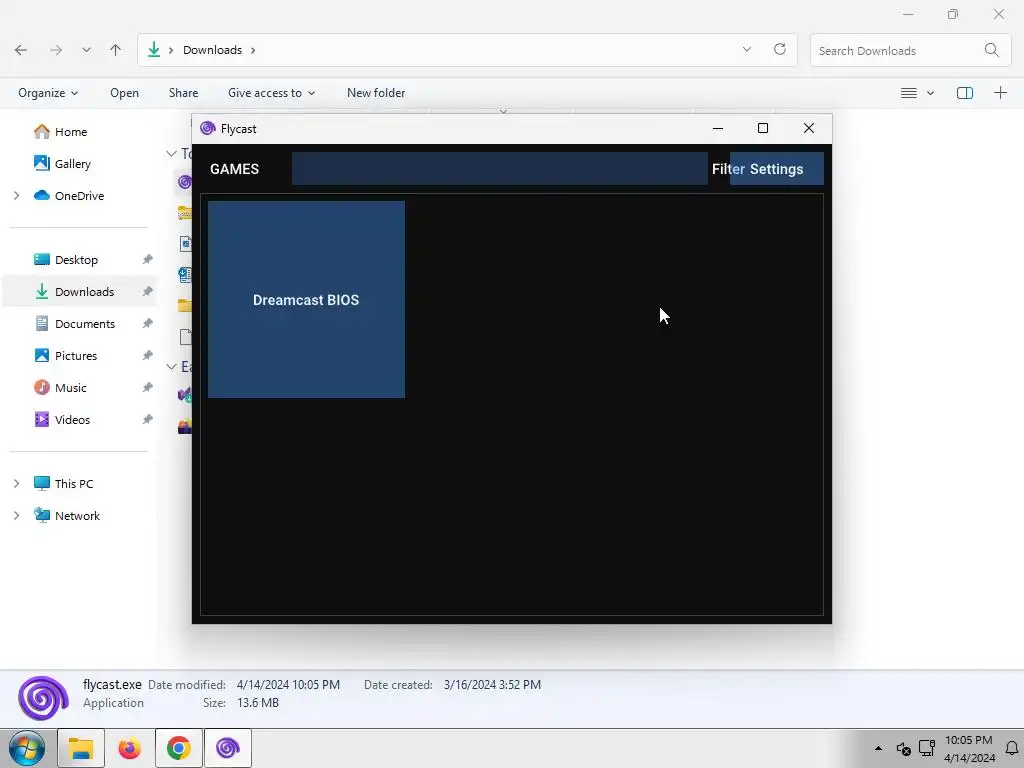Launch Chrome from taskbar

(x=178, y=748)
